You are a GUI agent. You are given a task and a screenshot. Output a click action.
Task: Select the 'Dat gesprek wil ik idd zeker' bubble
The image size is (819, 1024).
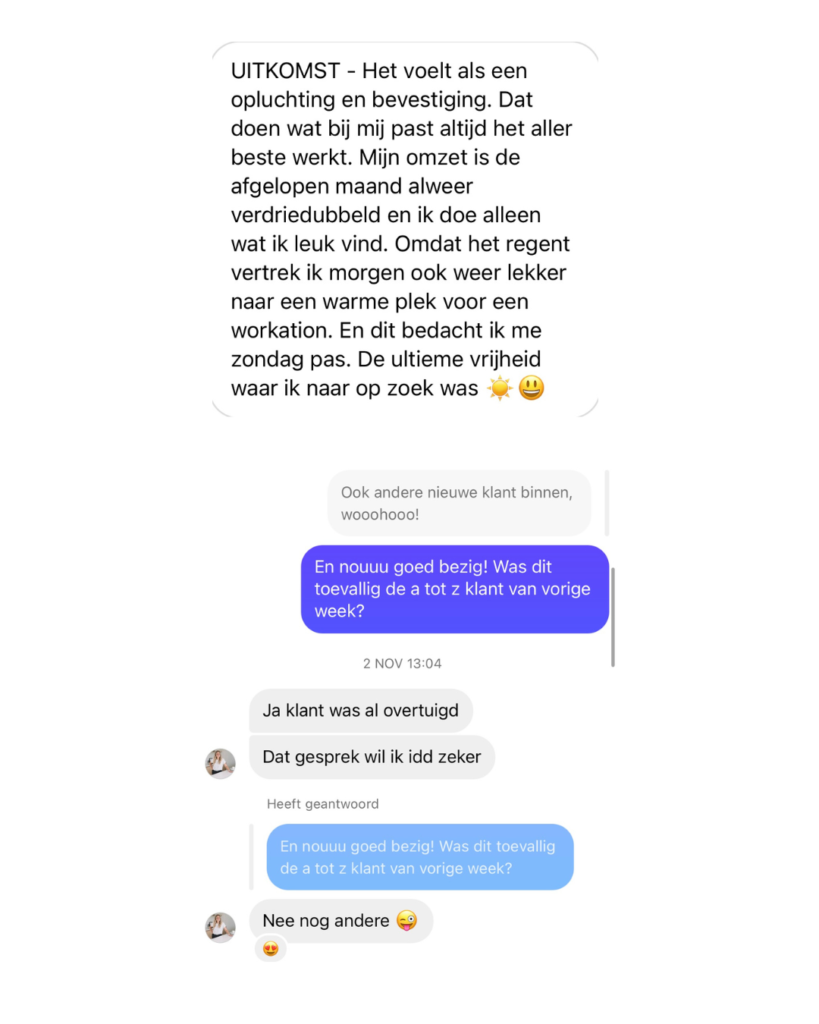372,757
